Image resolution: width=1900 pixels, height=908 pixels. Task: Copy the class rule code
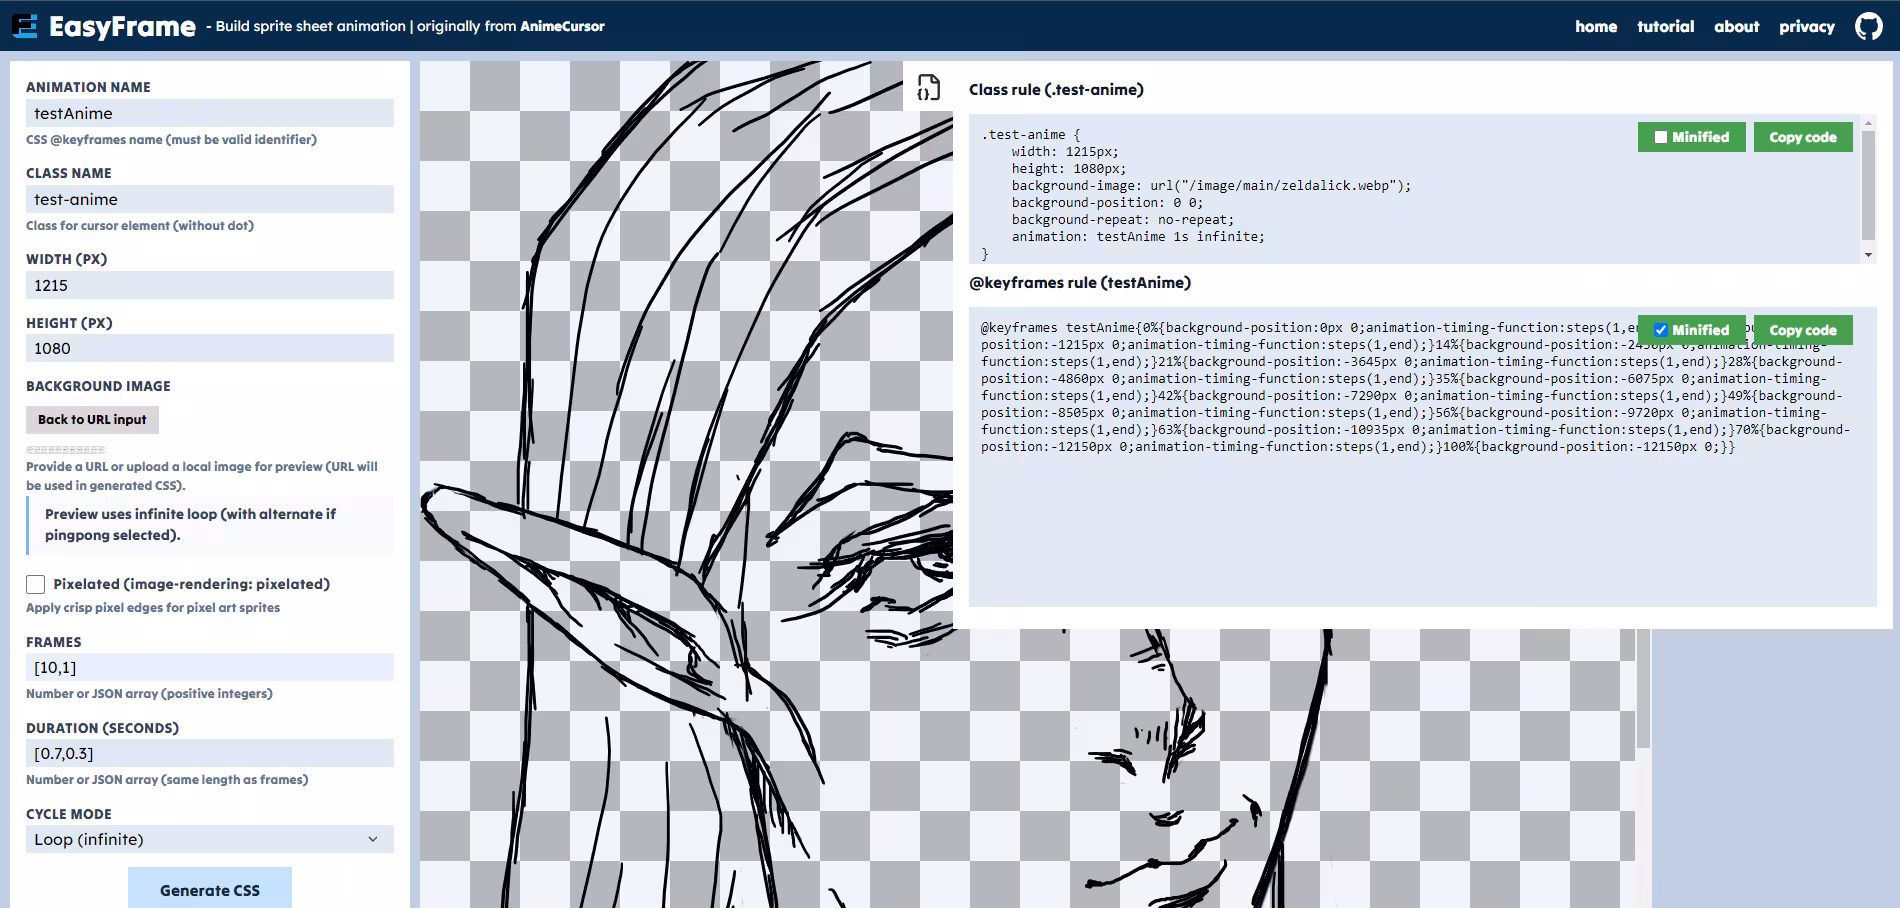point(1802,137)
